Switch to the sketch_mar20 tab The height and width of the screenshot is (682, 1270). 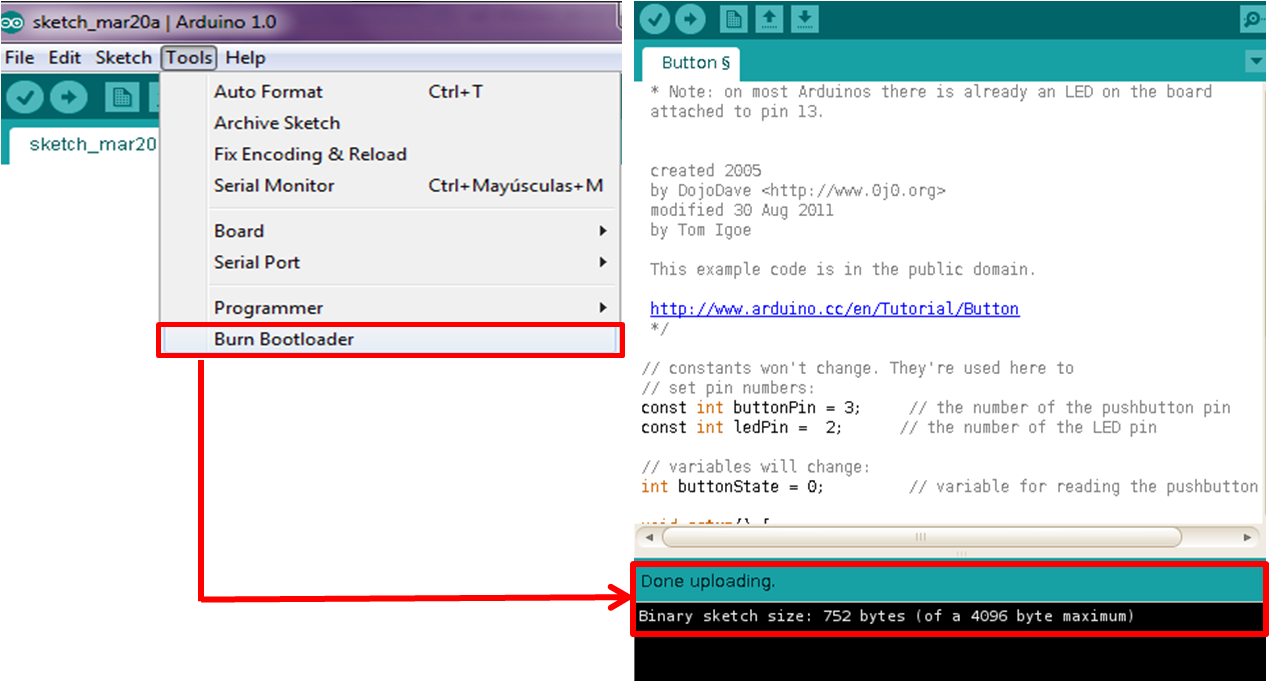(85, 145)
